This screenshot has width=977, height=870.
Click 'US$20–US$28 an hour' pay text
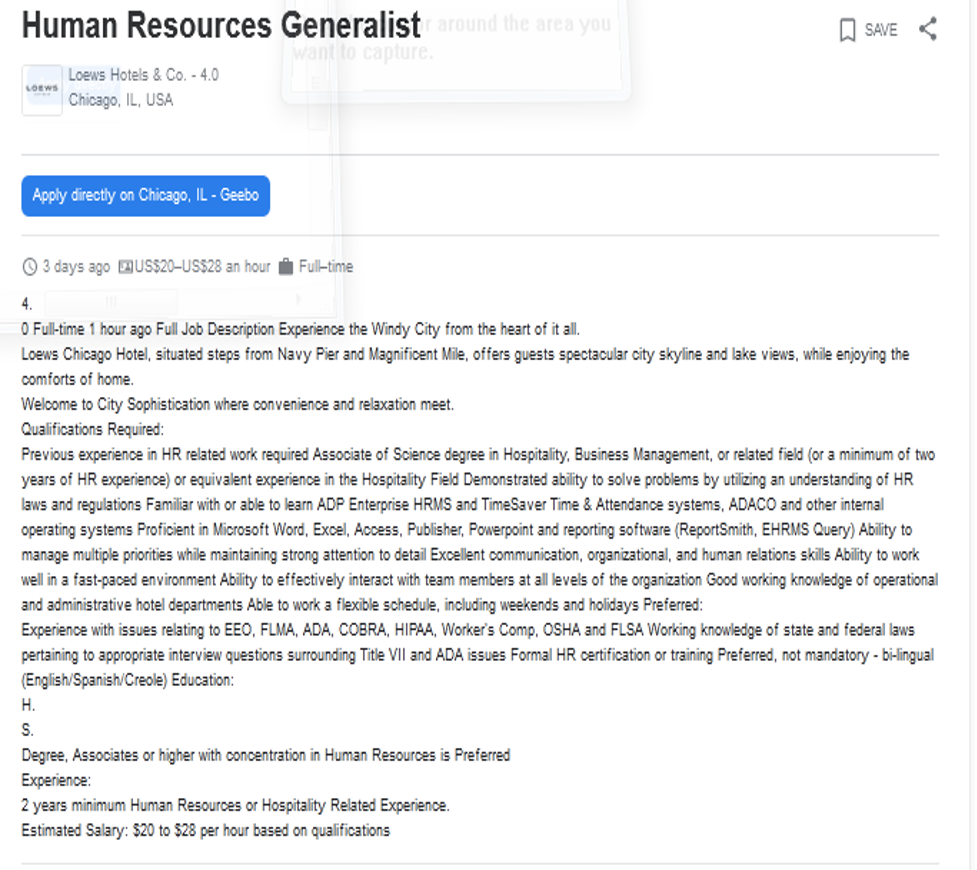coord(203,267)
